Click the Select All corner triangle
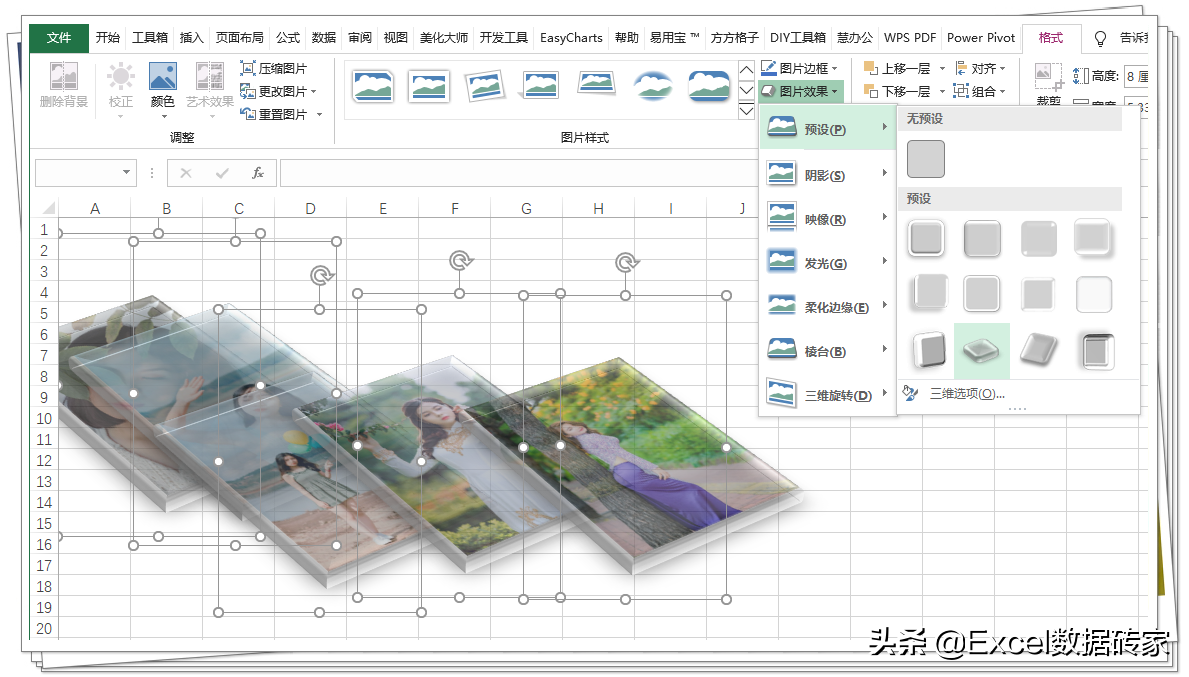Viewport: 1189px width, 677px height. pos(49,208)
